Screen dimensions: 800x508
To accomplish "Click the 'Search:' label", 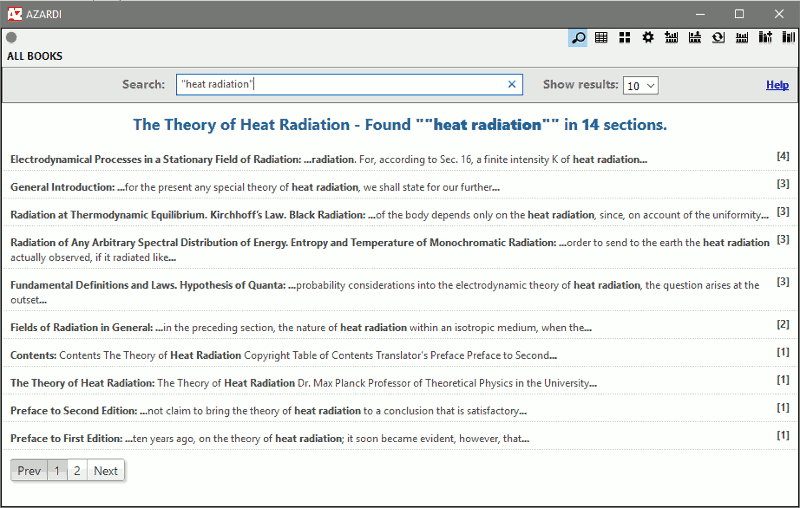I will pos(143,85).
